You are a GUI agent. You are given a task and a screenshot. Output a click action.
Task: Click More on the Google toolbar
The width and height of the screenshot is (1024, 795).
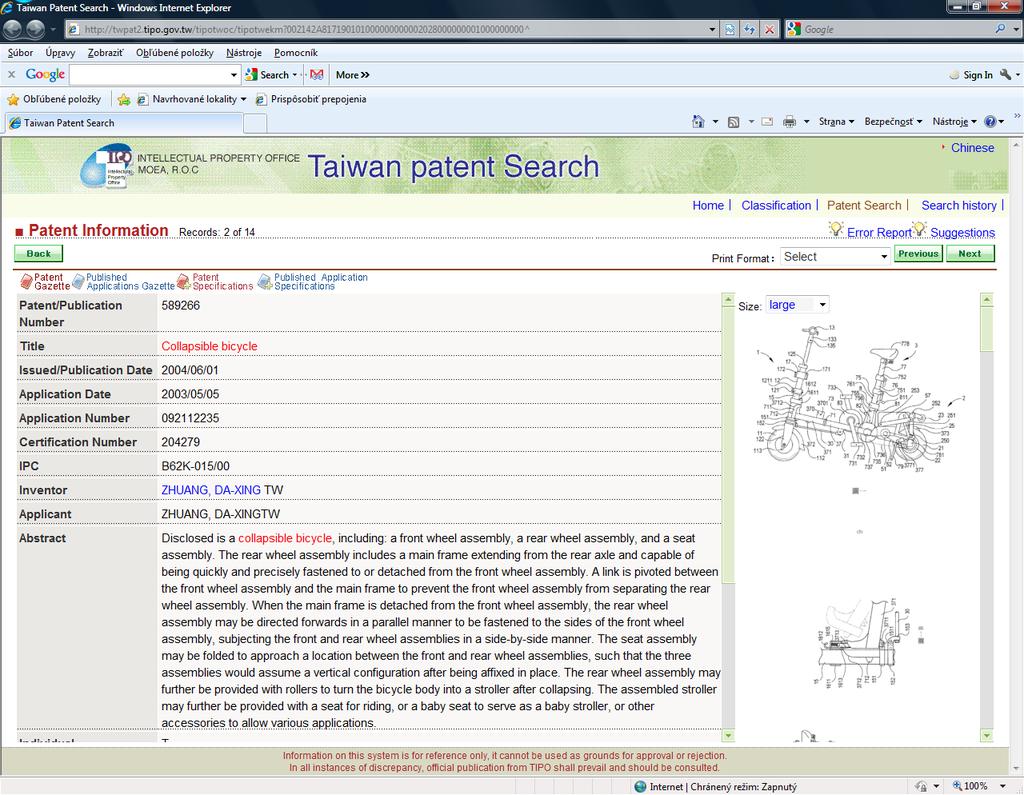click(353, 74)
